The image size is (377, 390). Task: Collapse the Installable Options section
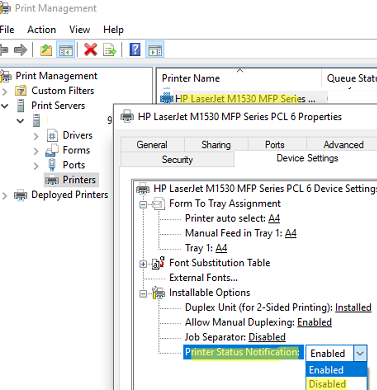coord(143,294)
